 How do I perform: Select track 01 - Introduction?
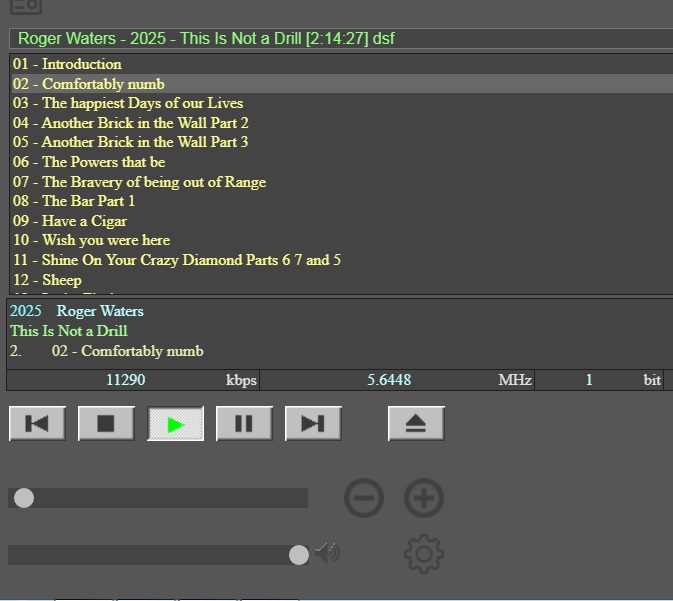pos(67,64)
